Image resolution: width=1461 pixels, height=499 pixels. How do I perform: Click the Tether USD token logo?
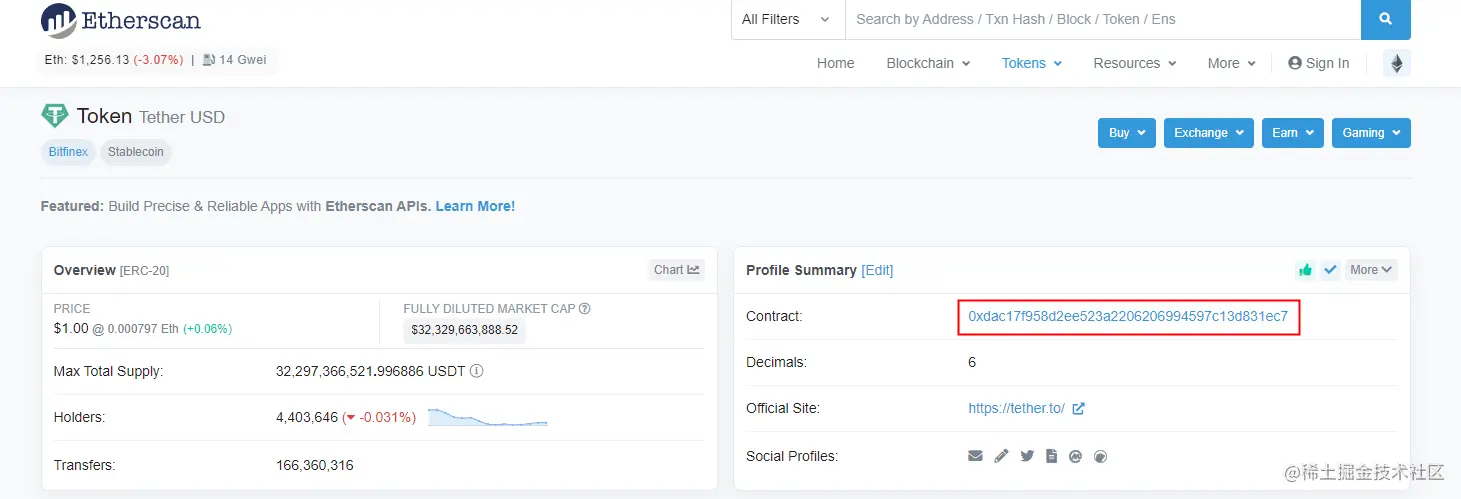[x=55, y=116]
